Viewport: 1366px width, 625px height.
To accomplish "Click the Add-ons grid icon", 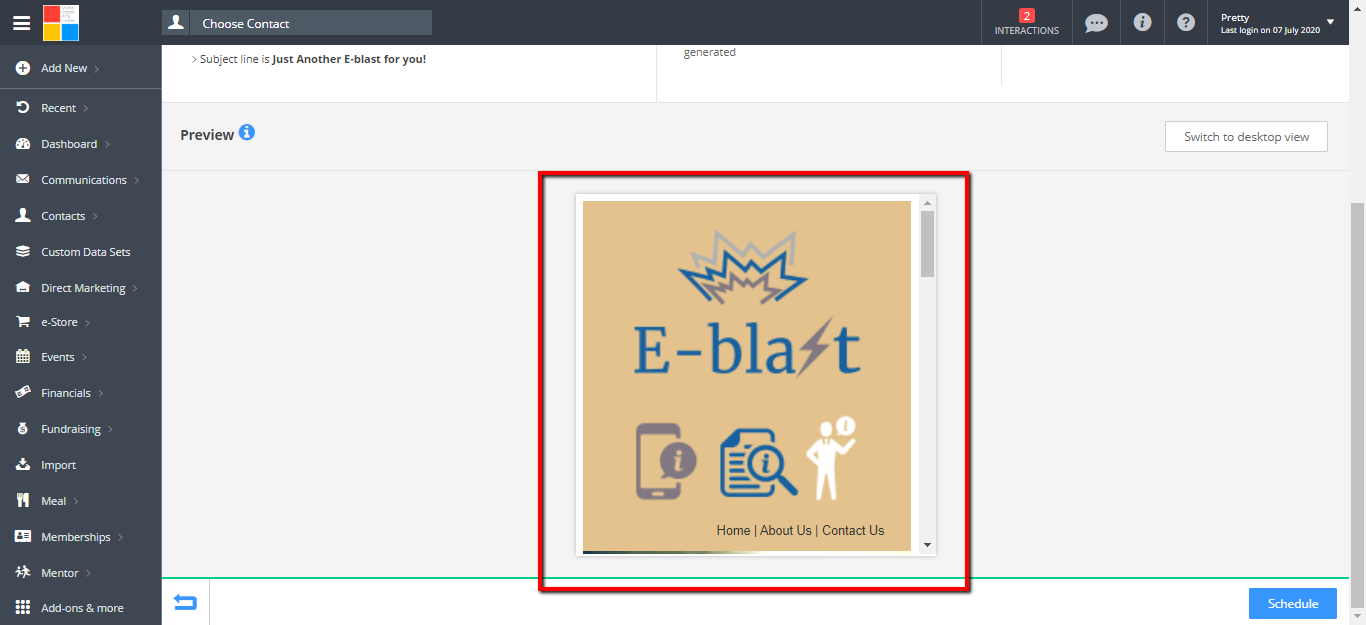I will click(x=23, y=608).
